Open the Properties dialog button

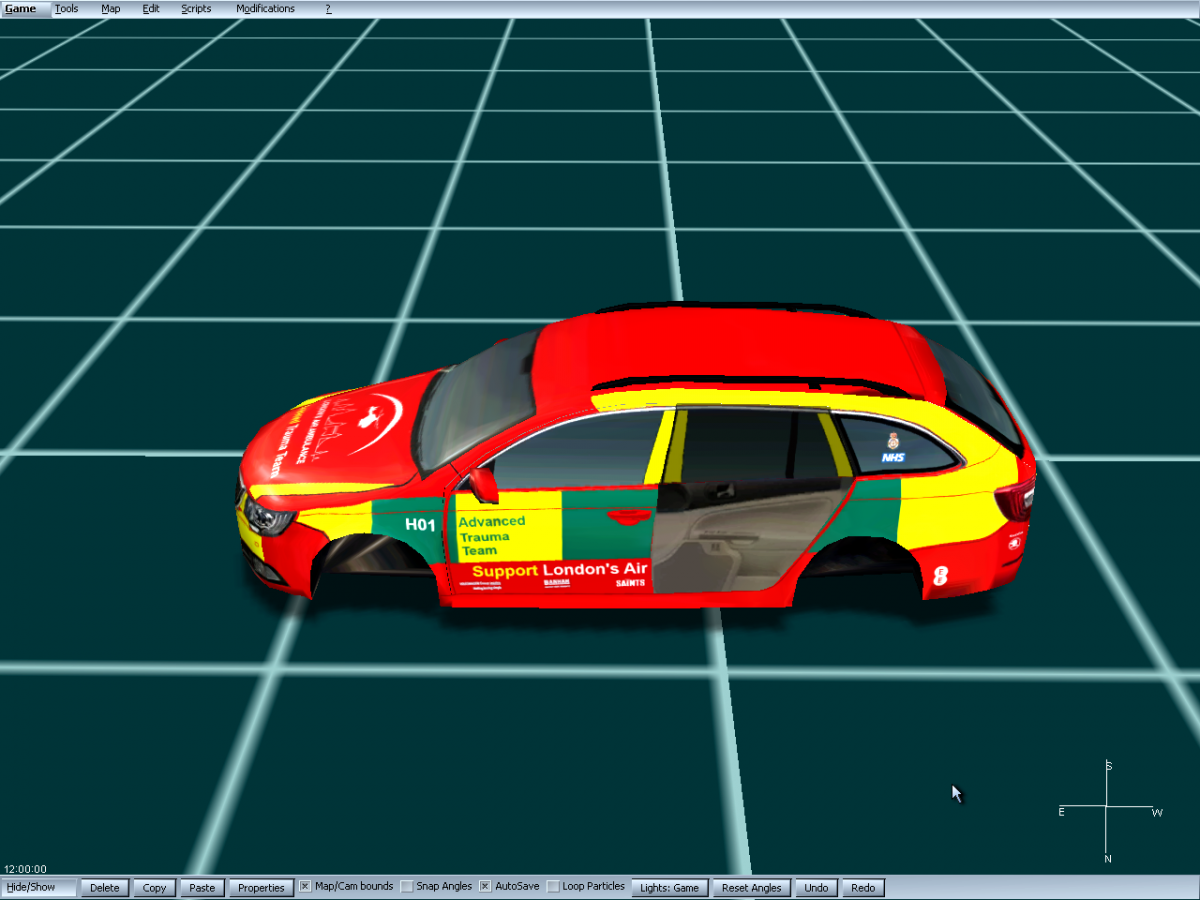[x=261, y=887]
